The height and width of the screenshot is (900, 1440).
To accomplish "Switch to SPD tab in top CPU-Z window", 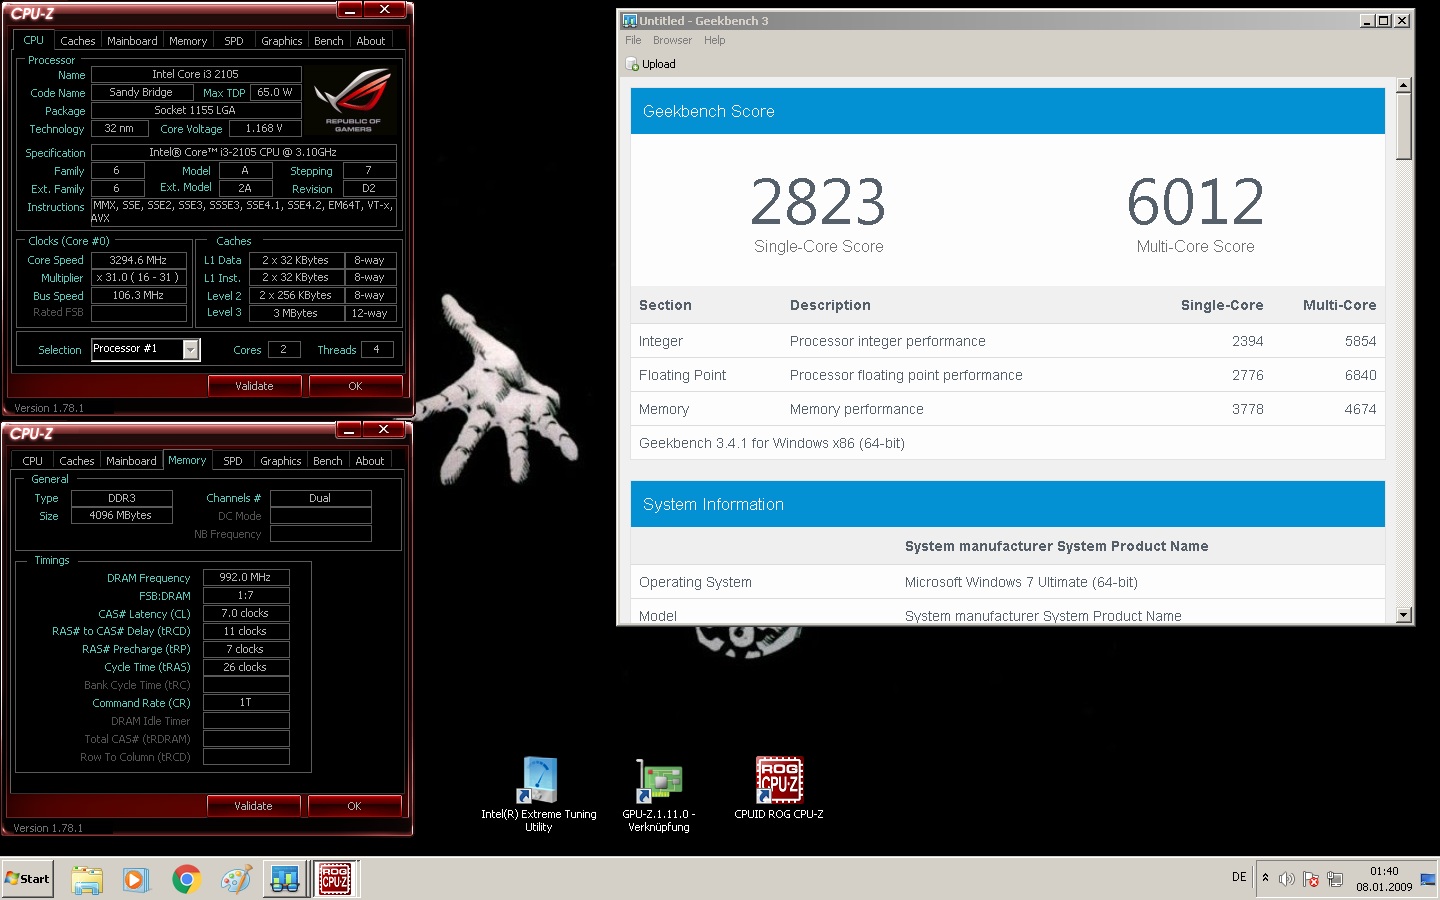I will 233,41.
